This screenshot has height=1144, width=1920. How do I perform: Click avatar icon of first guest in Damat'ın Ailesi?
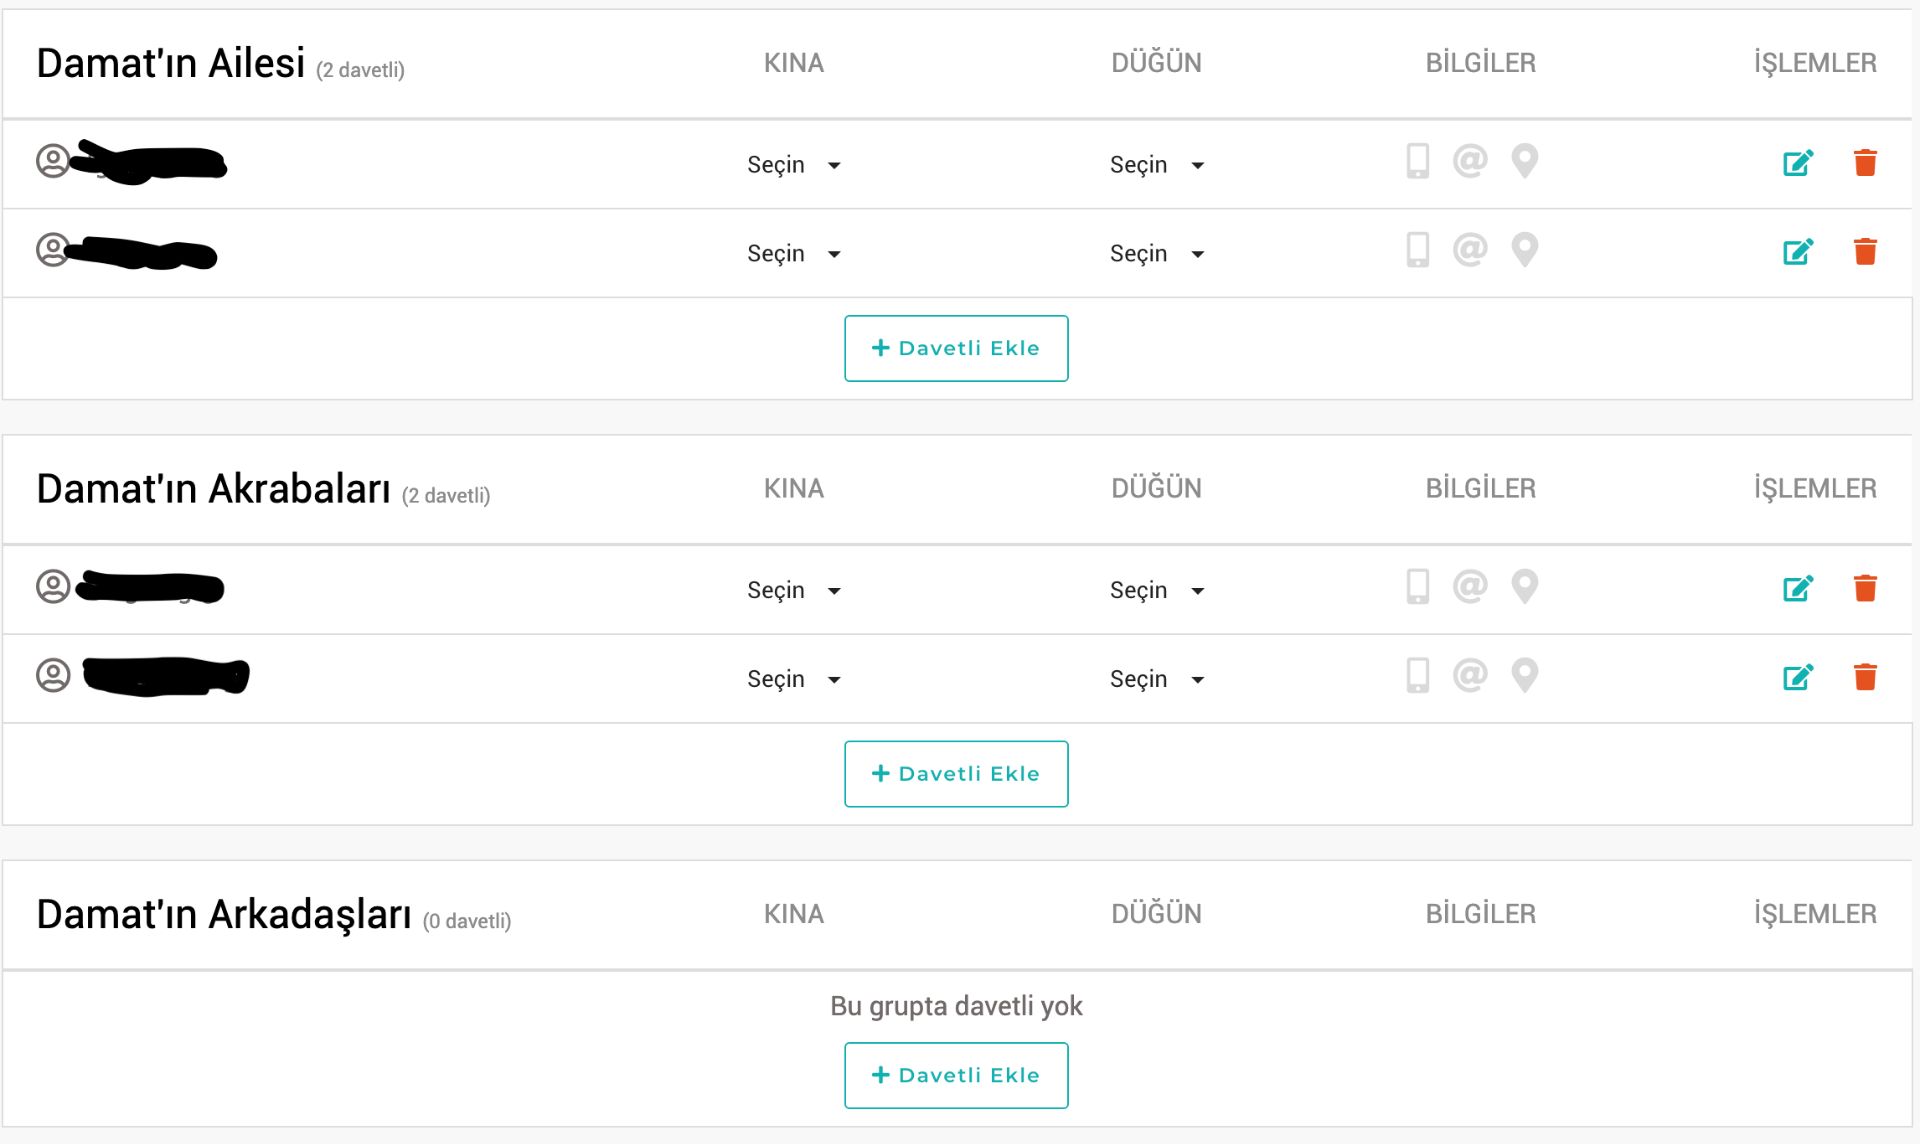point(53,161)
